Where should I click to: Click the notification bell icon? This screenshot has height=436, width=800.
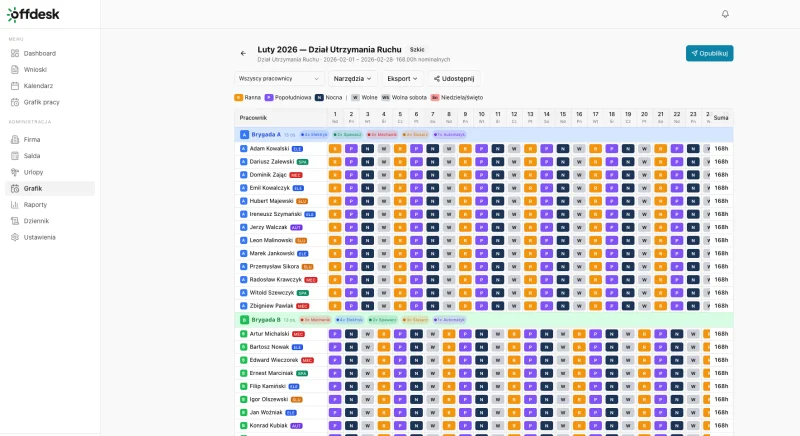click(725, 14)
